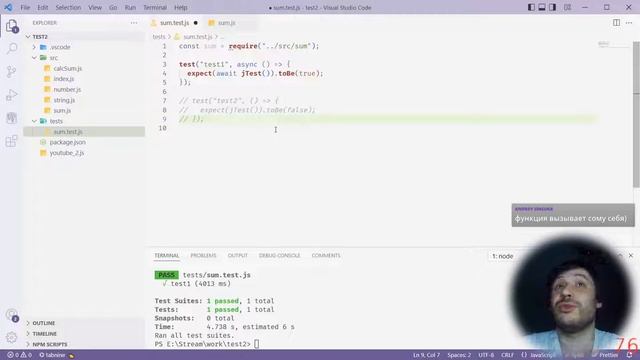Open the Terminal menu
Screen dimensions: 640x360
(x=155, y=7)
